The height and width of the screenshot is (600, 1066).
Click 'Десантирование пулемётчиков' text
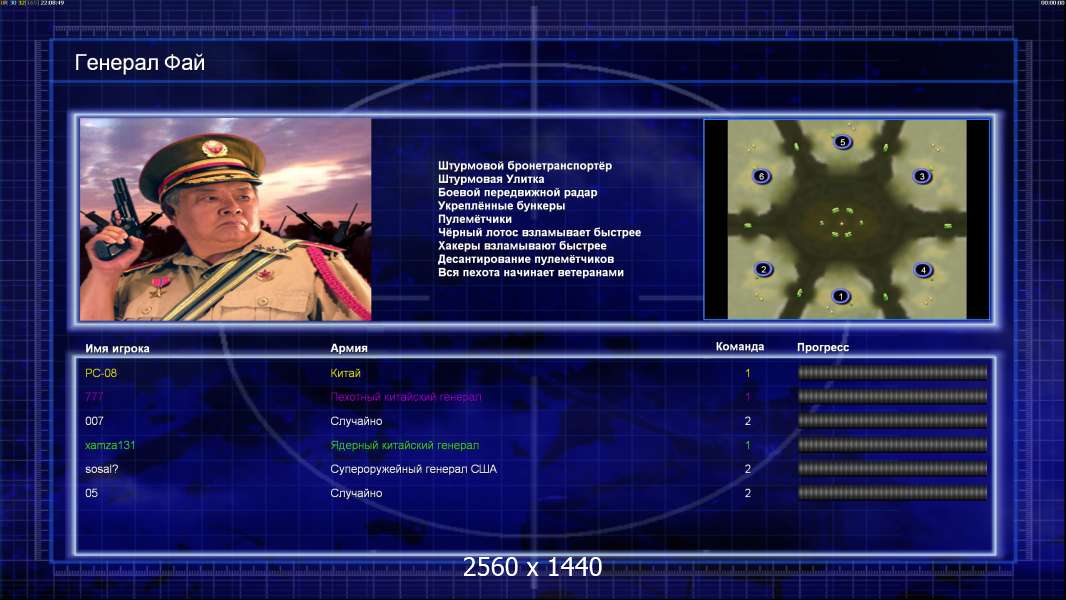point(526,259)
